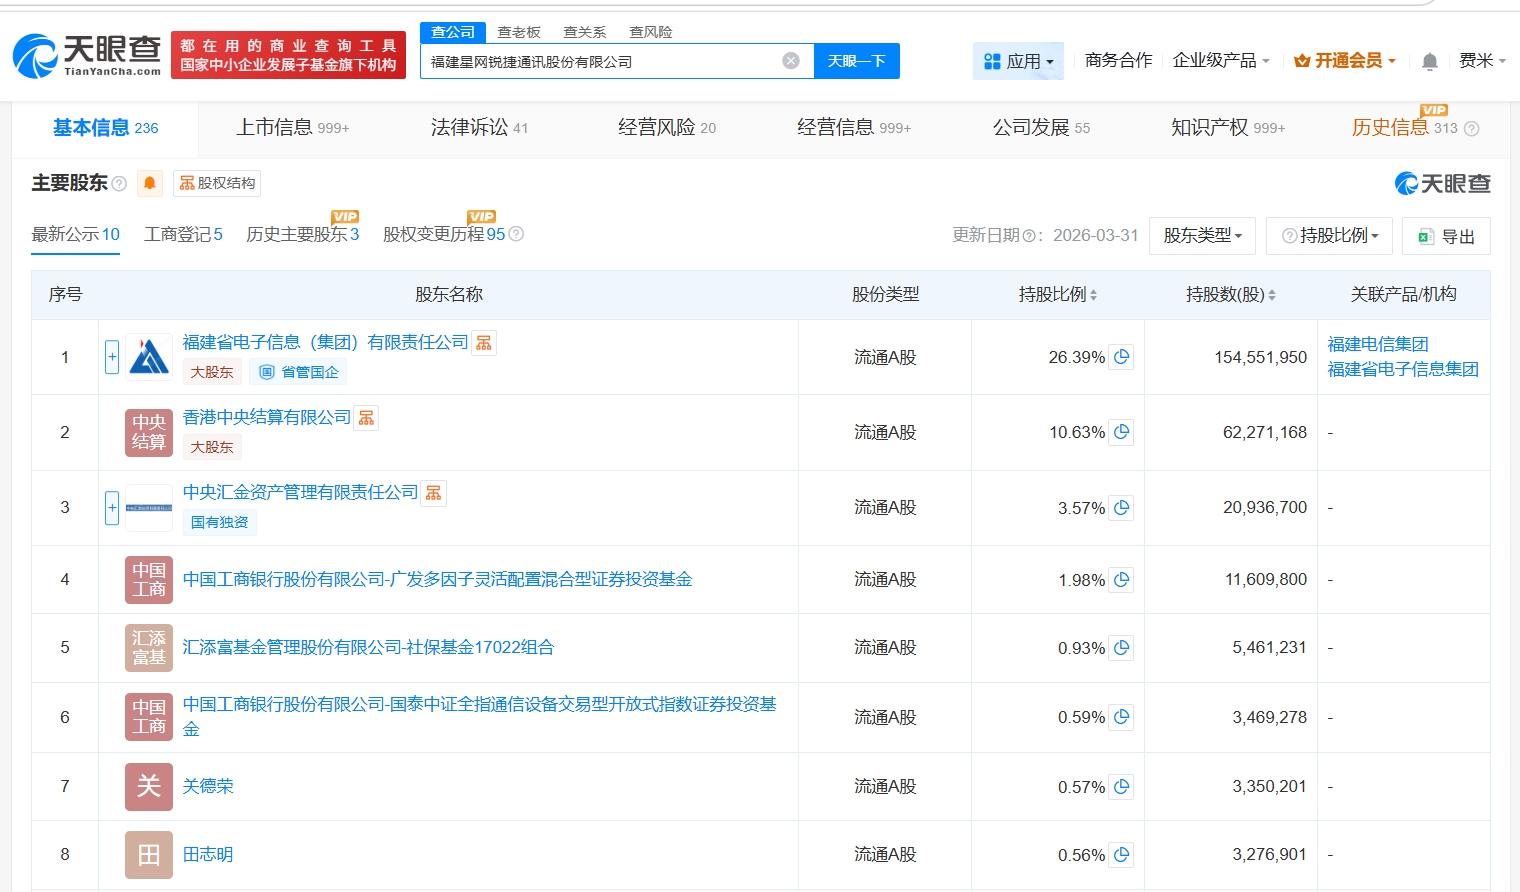Switch search mode to 查风险
The width and height of the screenshot is (1520, 892).
[651, 32]
